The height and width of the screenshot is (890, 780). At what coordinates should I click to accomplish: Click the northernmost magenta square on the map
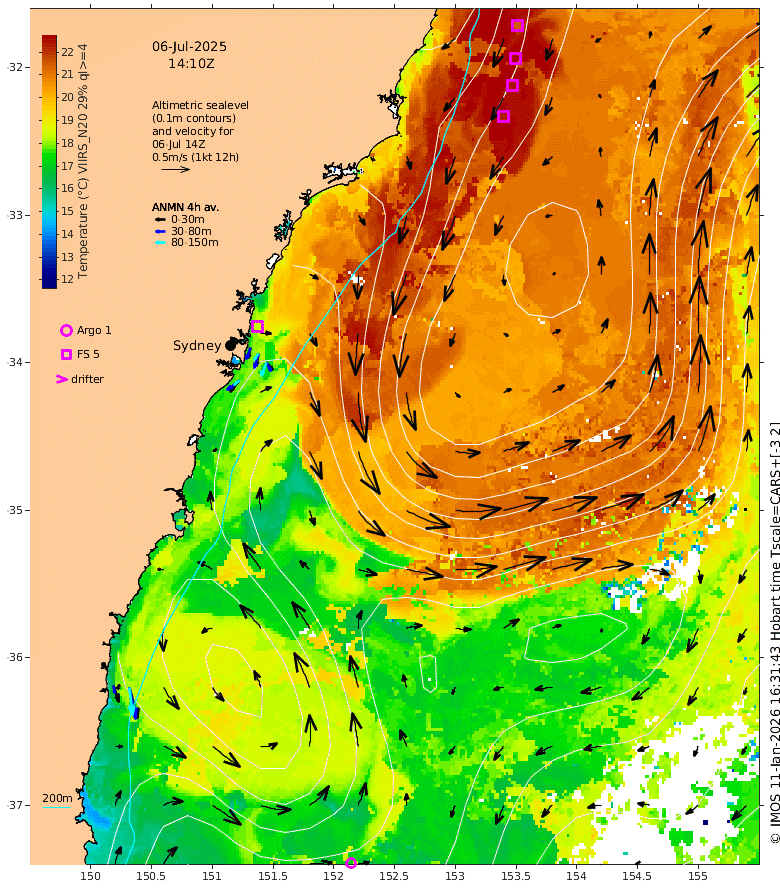coord(517,26)
